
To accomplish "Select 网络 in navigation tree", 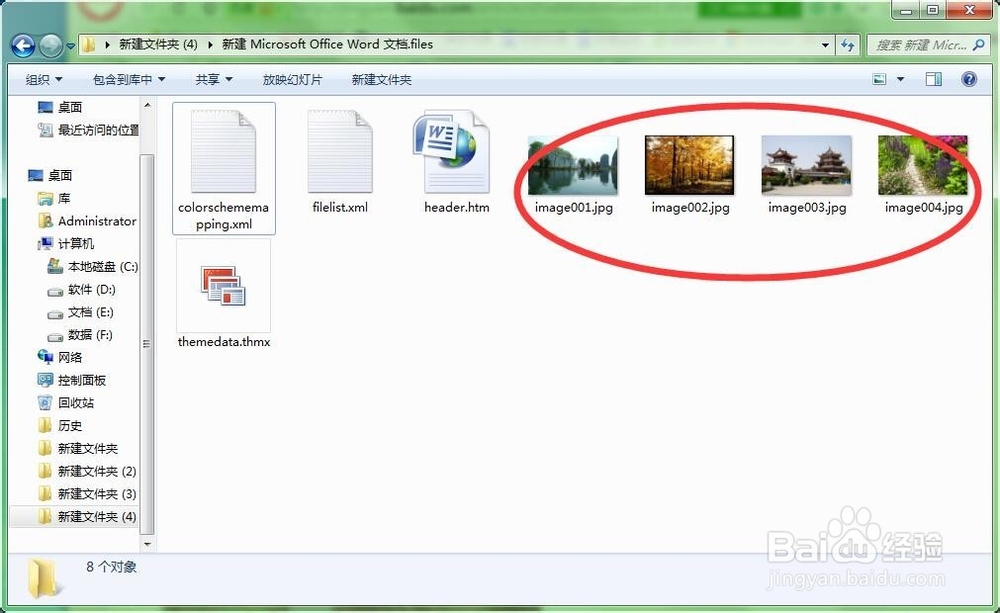I will (x=60, y=357).
